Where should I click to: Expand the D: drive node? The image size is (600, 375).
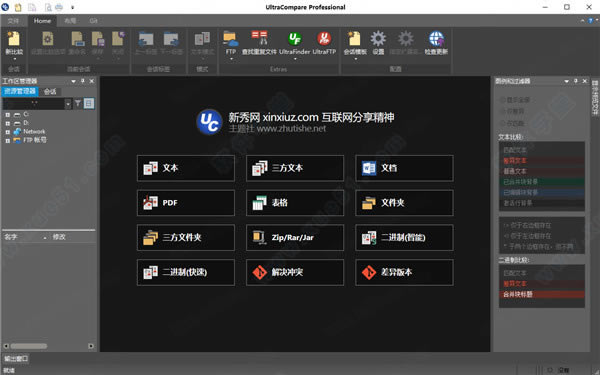(7, 123)
